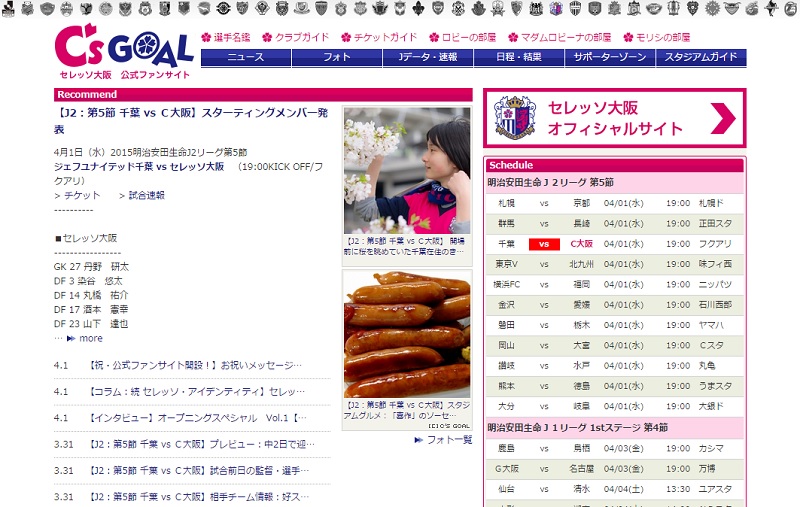
Task: Click the arrow icon beside 'more'
Action: [71, 338]
